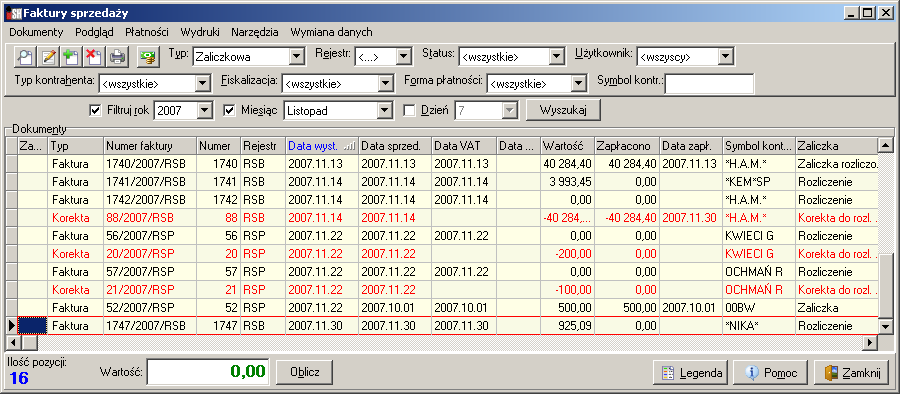The width and height of the screenshot is (900, 394).
Task: Click the edit document pencil icon
Action: click(x=49, y=57)
